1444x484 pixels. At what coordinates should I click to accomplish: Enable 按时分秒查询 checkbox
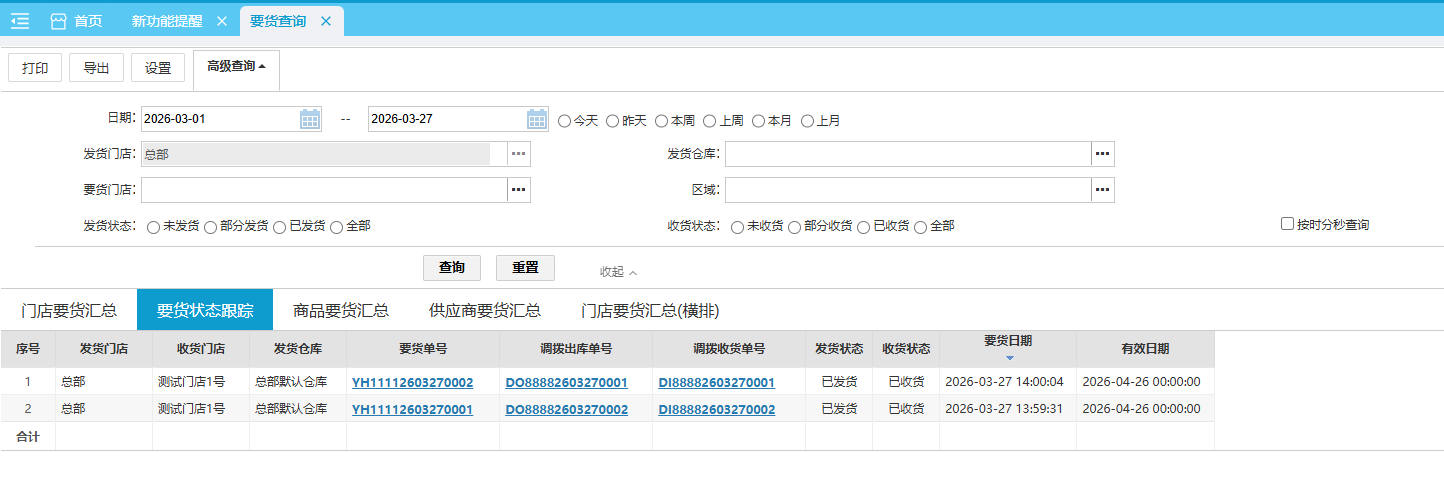click(1288, 224)
